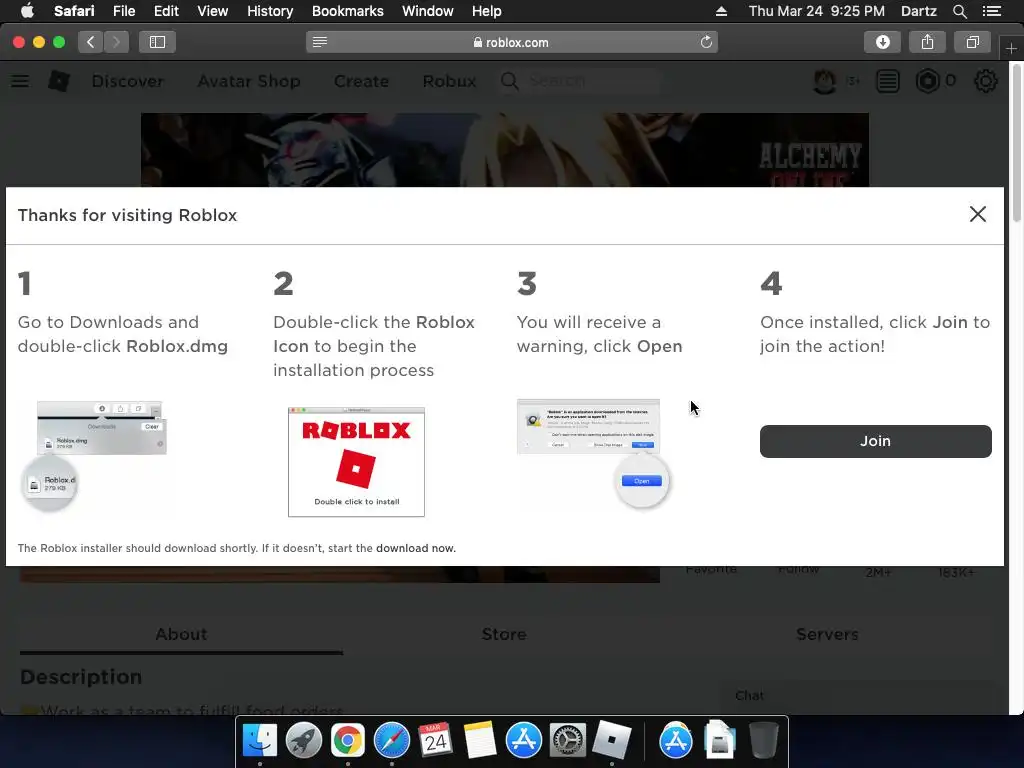Open the Roblox notifications list icon
This screenshot has width=1024, height=768.
point(888,81)
